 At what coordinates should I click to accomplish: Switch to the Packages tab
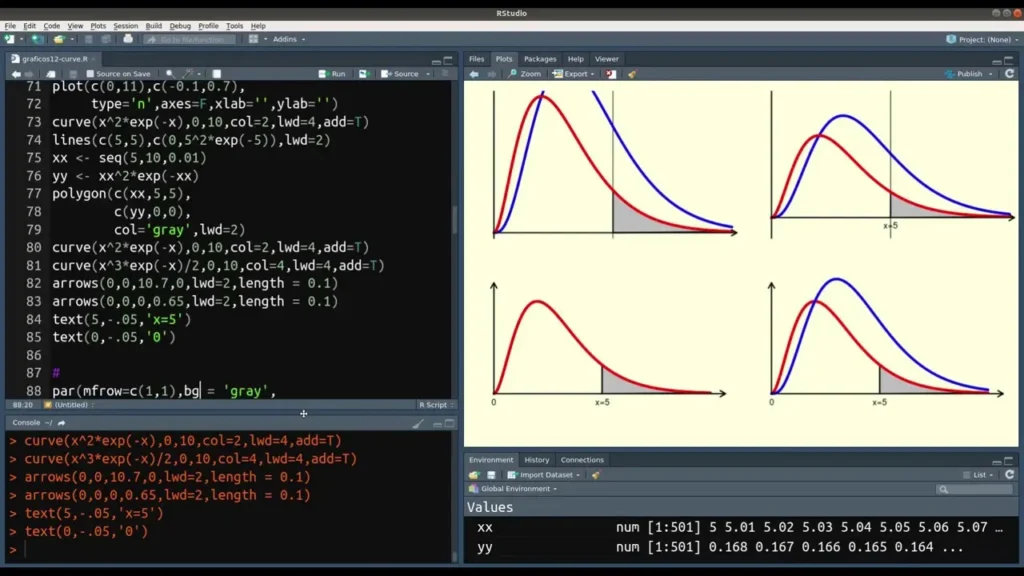[540, 59]
